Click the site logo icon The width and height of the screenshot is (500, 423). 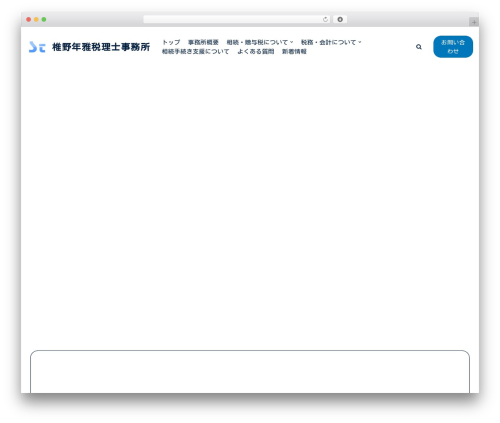37,47
